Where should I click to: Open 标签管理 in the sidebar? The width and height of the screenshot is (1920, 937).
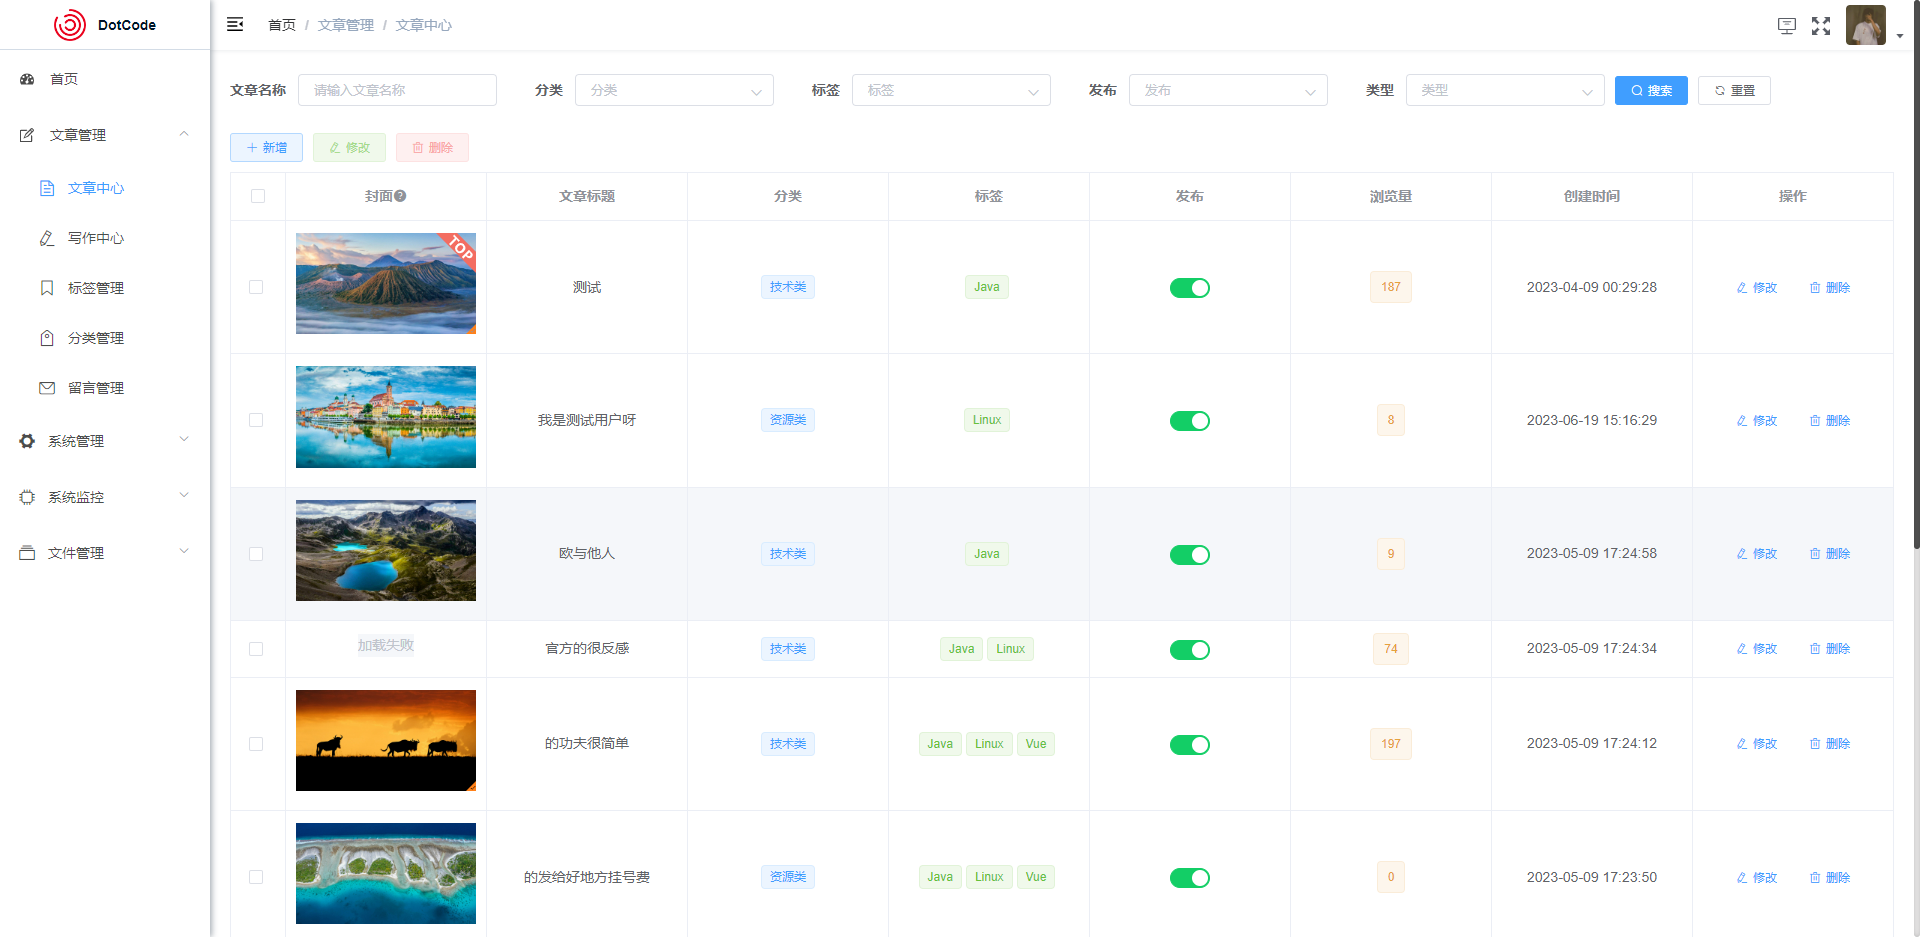coord(95,288)
